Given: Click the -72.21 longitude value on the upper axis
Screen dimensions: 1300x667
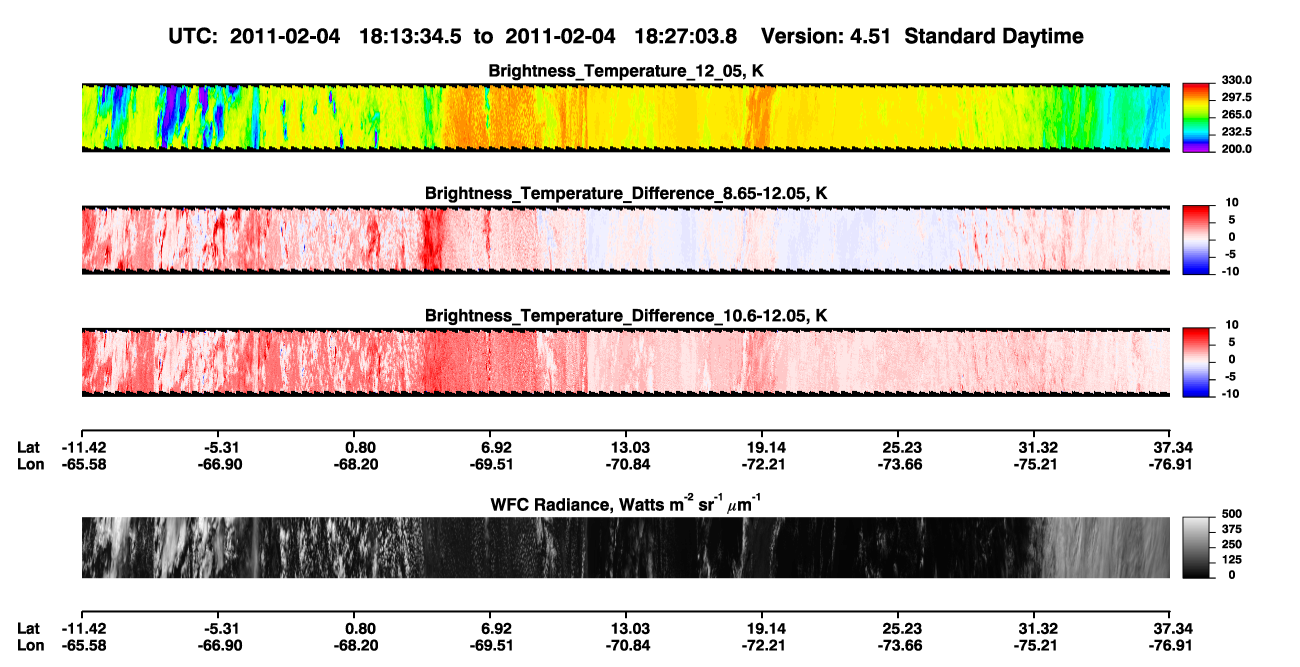Looking at the screenshot, I should (762, 464).
